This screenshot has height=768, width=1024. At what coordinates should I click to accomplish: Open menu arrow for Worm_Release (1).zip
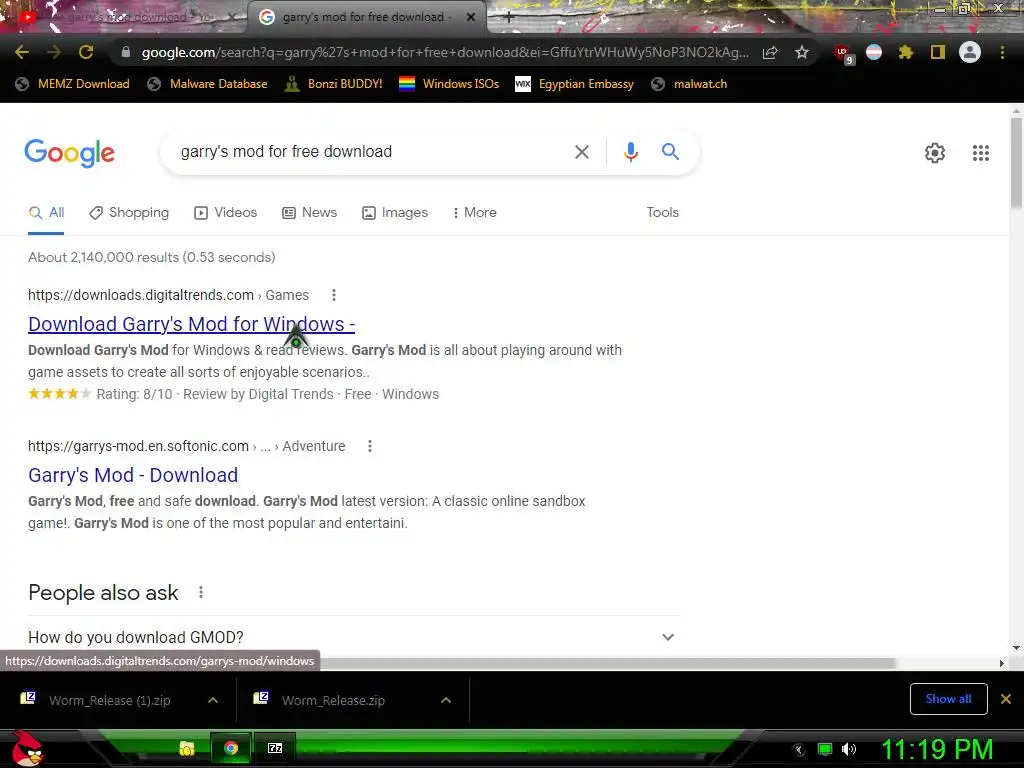(212, 700)
